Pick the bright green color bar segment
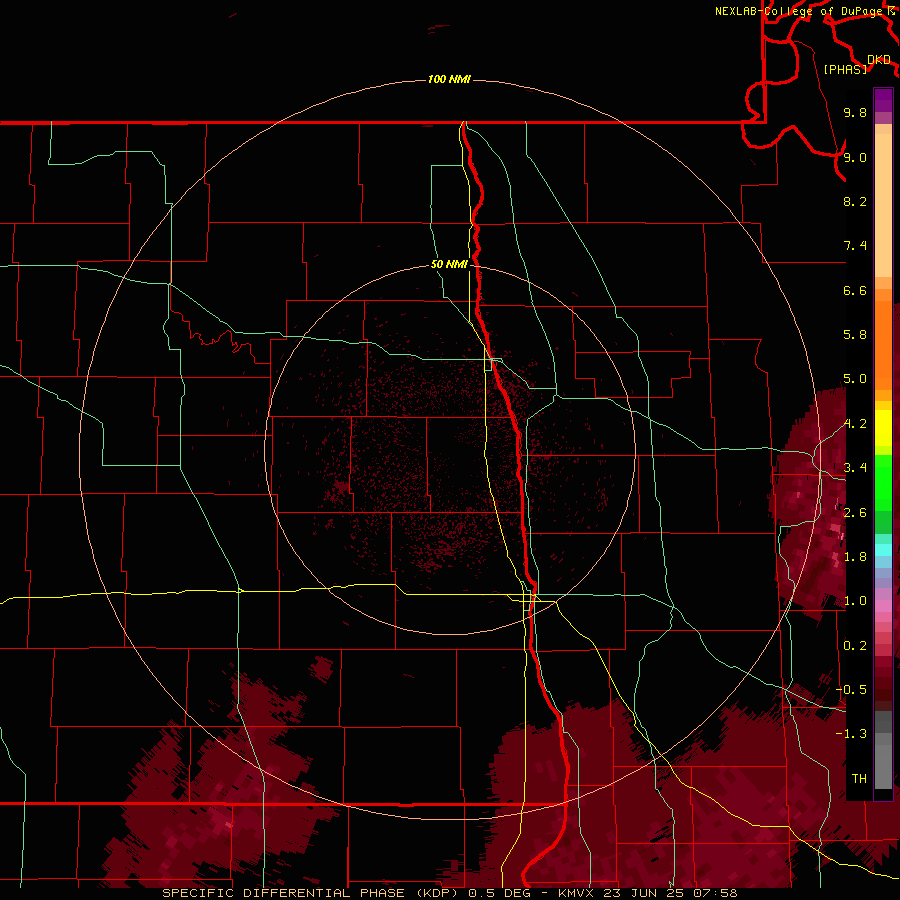Viewport: 900px width, 900px height. pos(883,483)
